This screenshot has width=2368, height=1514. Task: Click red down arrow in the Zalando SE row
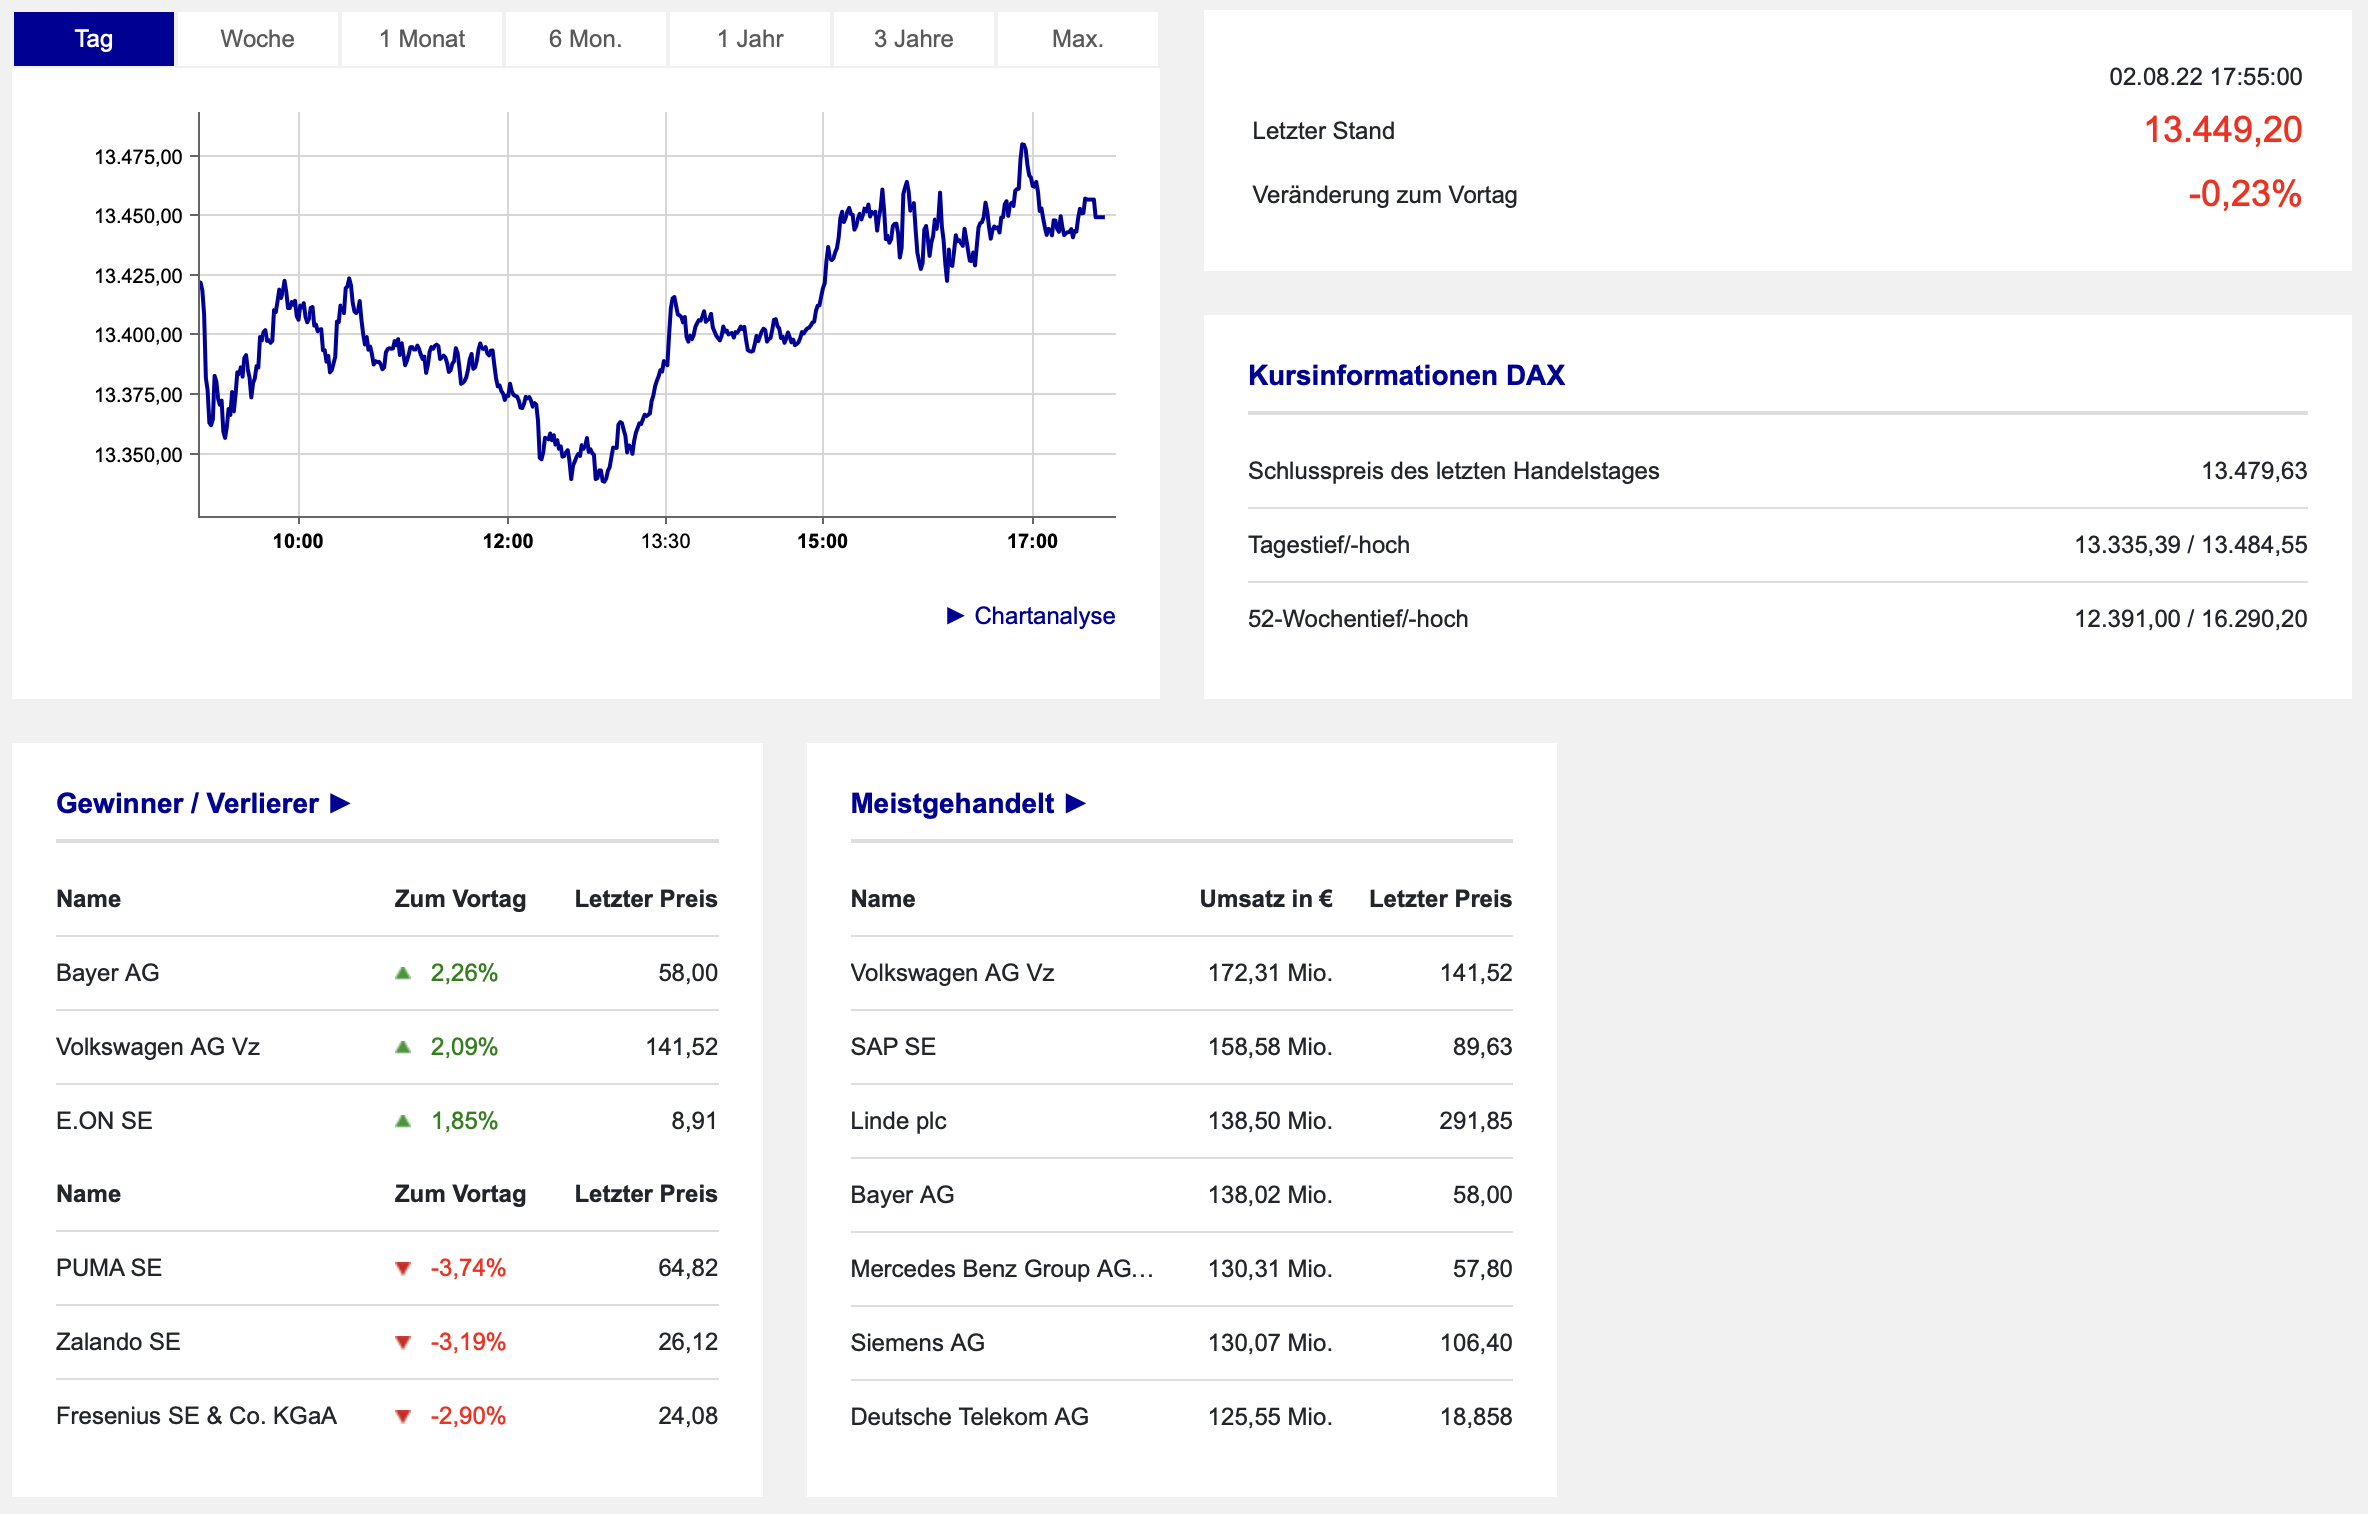[403, 1342]
